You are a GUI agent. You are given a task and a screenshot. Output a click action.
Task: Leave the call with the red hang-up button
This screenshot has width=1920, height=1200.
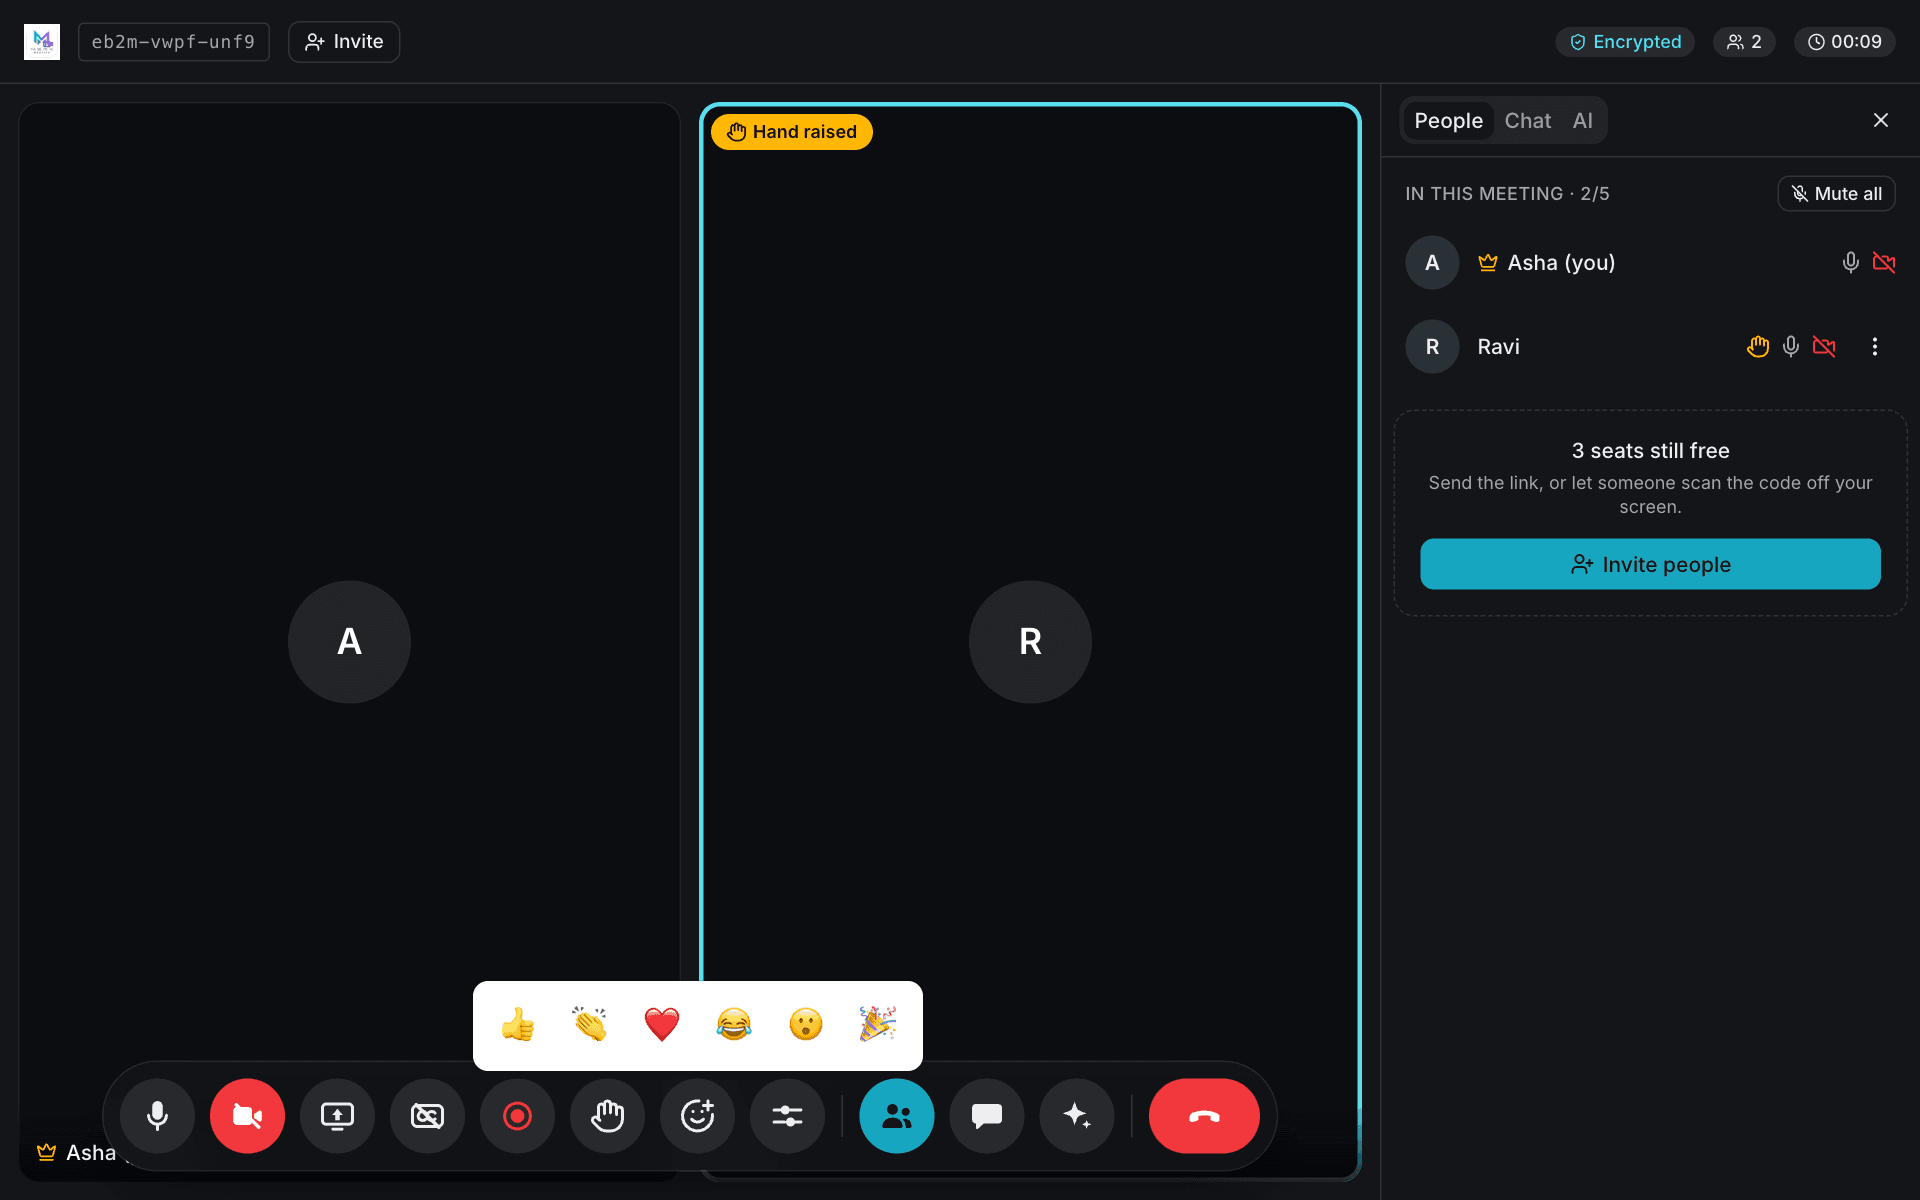coord(1204,1116)
